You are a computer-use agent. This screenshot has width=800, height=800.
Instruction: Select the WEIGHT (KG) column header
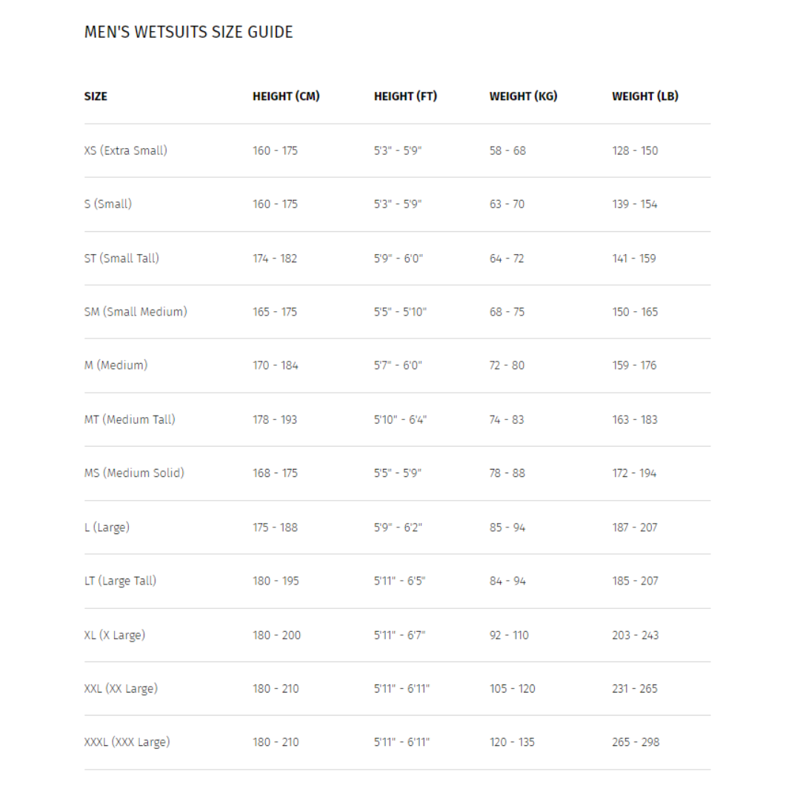coord(523,97)
